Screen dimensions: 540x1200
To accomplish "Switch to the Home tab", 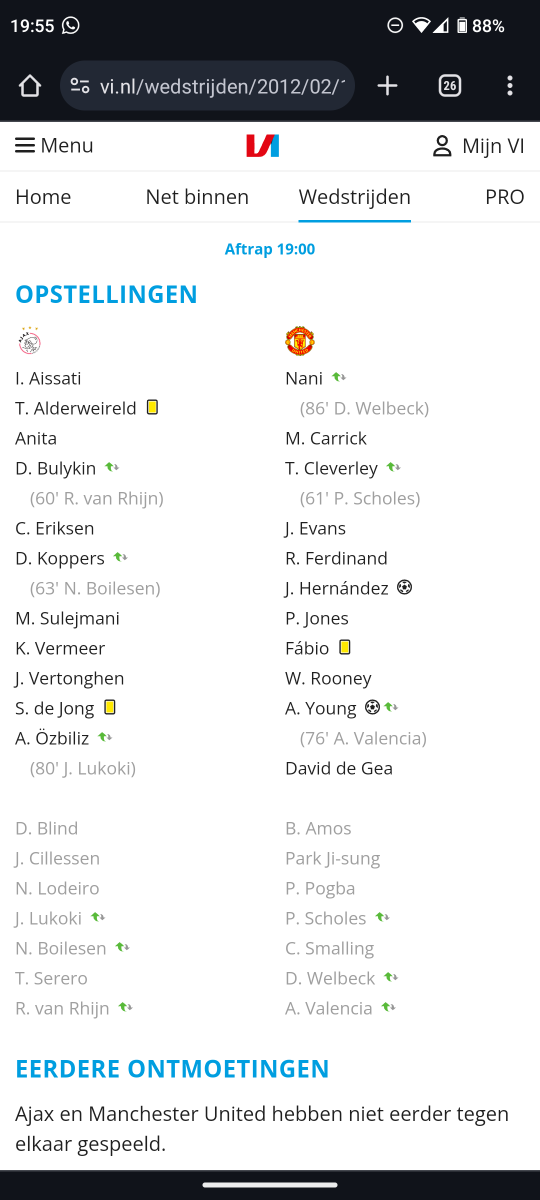I will click(43, 197).
